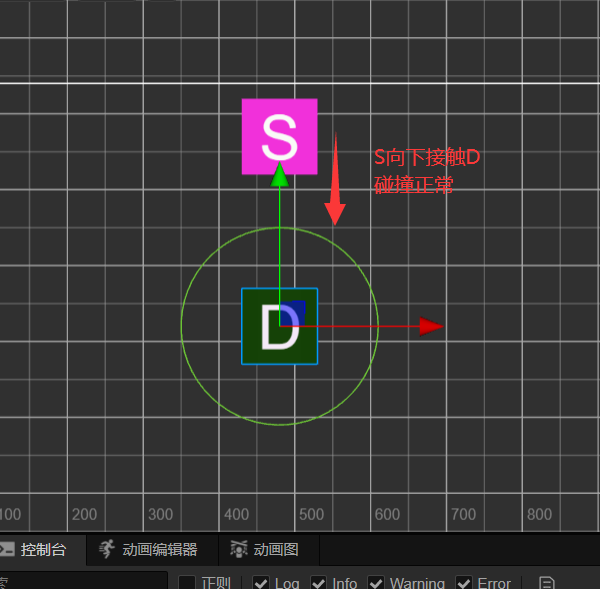The image size is (600, 589).
Task: Grab the red X-axis gizmo arrowhead
Action: coord(431,326)
